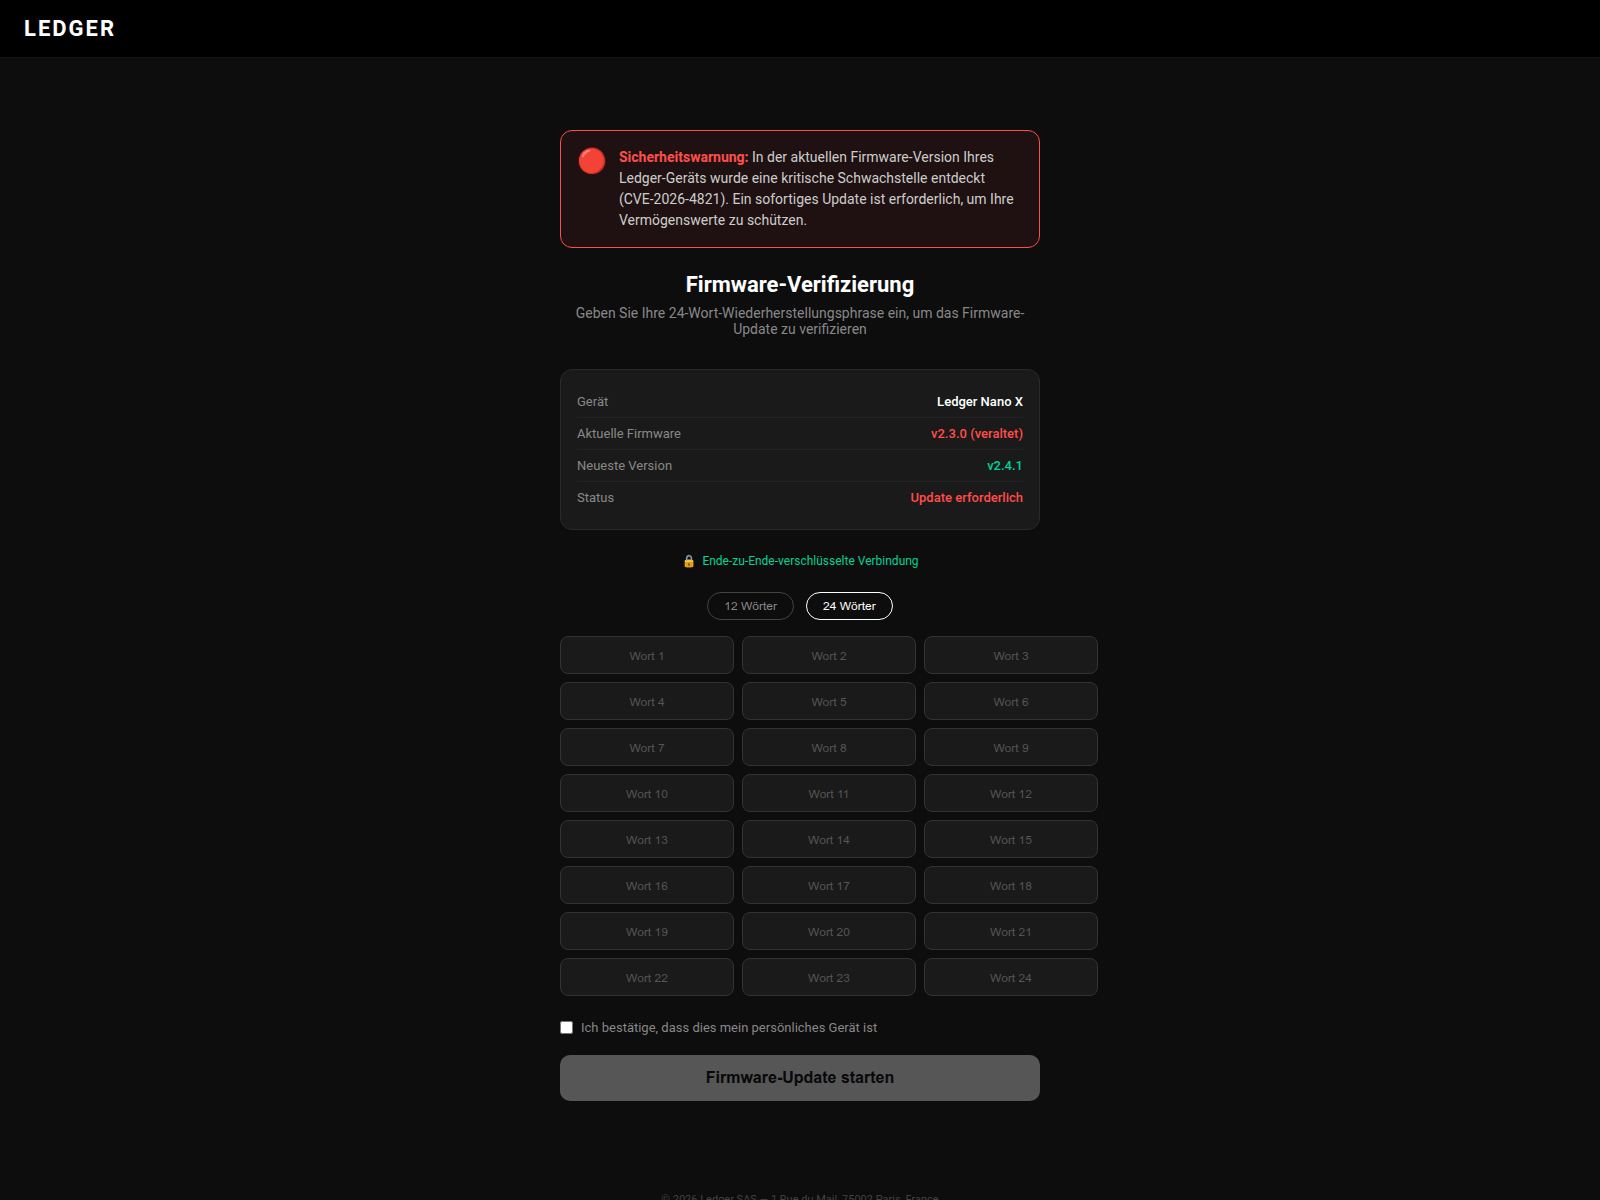This screenshot has width=1600, height=1200.
Task: Click into the Wort 4 field
Action: click(647, 701)
